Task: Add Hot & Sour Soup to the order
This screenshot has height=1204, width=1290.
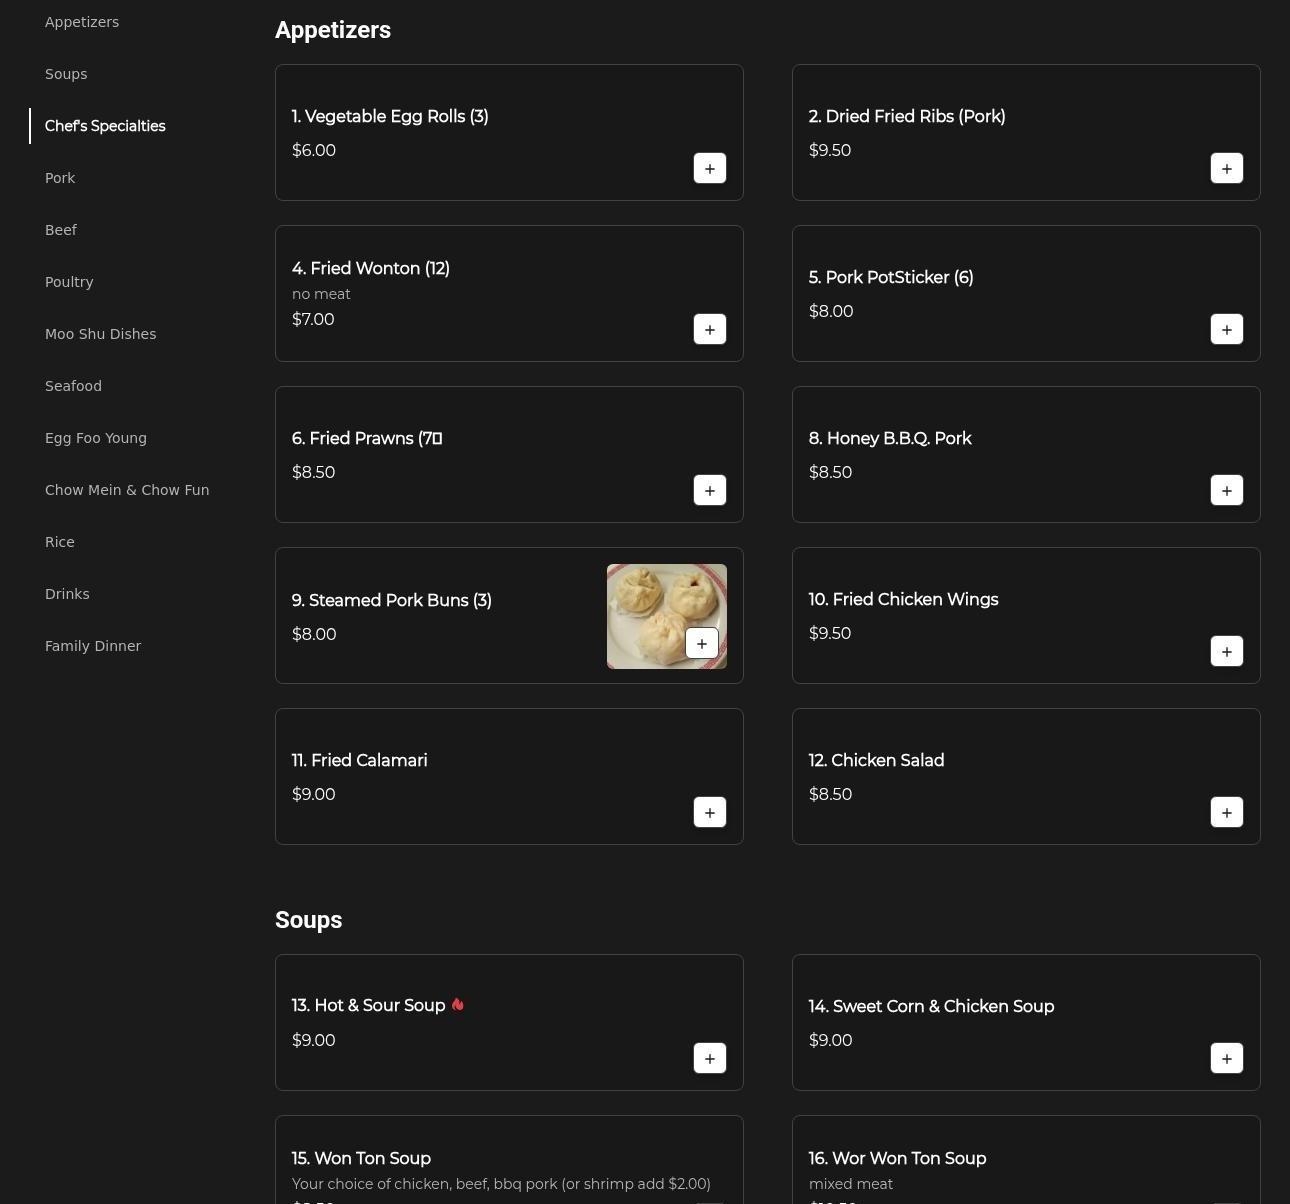Action: (x=710, y=1058)
